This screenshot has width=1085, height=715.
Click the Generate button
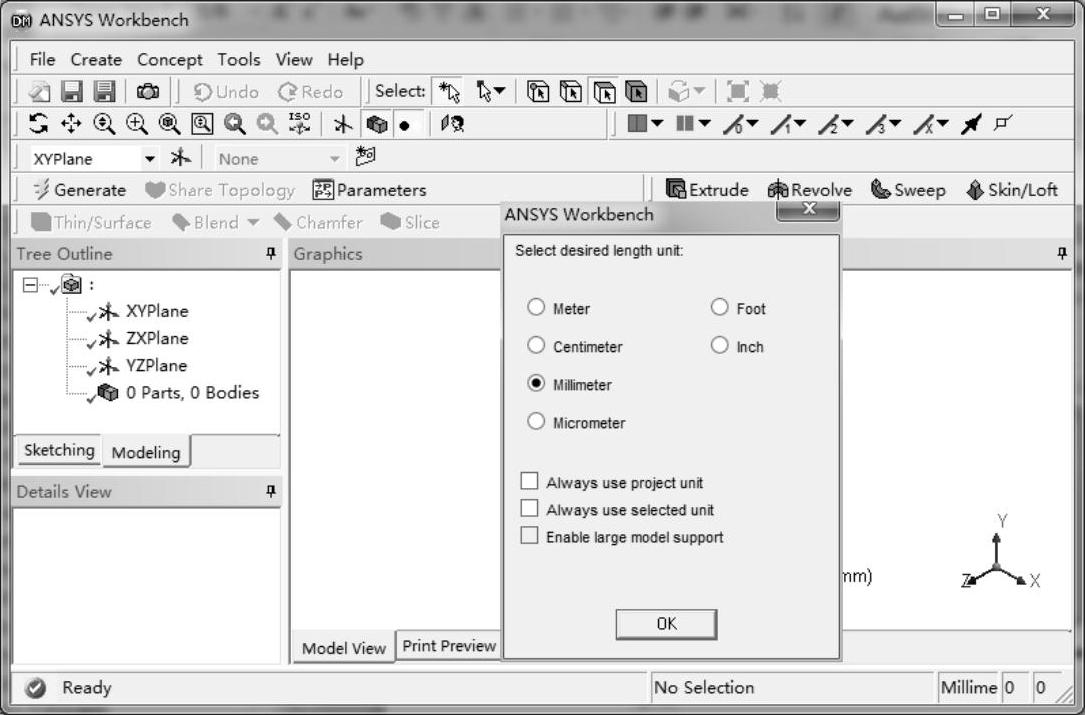(79, 190)
